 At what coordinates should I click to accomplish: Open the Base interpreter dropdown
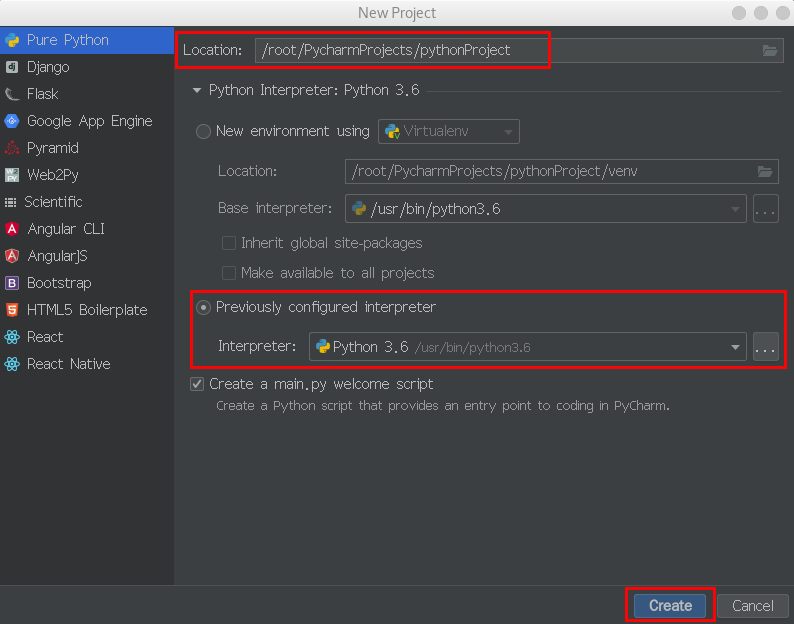545,209
